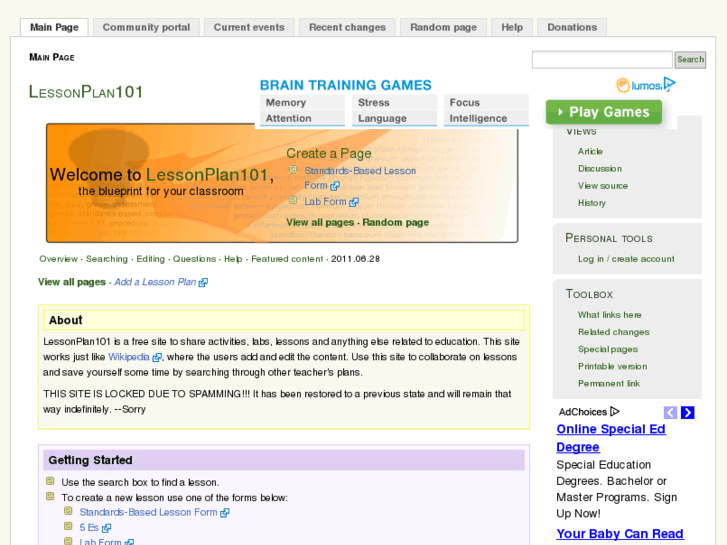Viewport: 727px width, 545px height.
Task: Go to Recent changes tab
Action: [347, 27]
